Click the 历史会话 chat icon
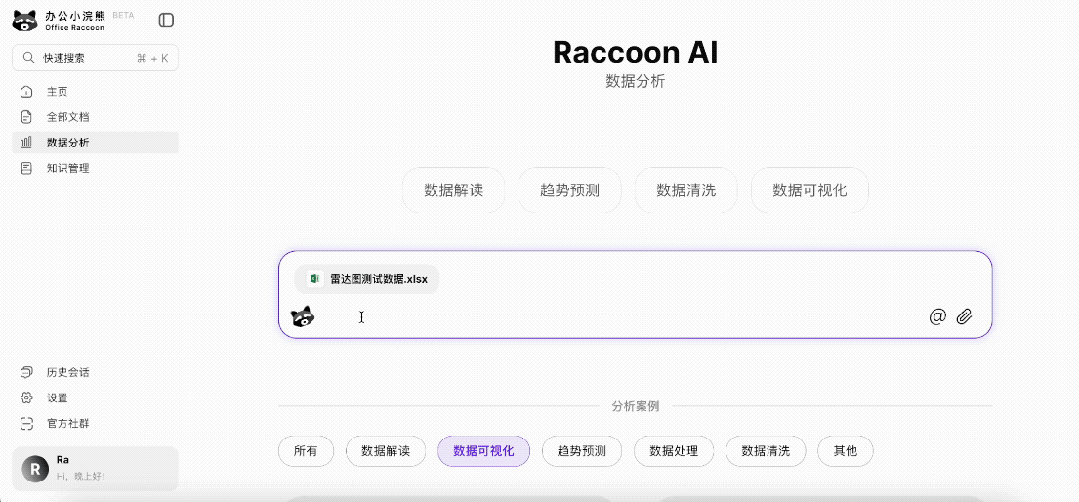Viewport: 1079px width, 502px height. click(x=26, y=372)
